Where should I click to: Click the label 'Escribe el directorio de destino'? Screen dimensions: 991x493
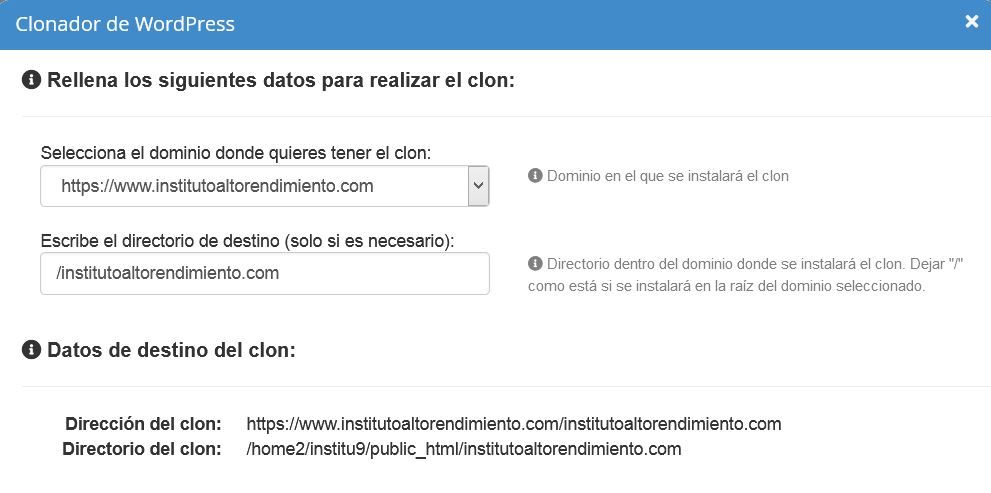(x=248, y=241)
